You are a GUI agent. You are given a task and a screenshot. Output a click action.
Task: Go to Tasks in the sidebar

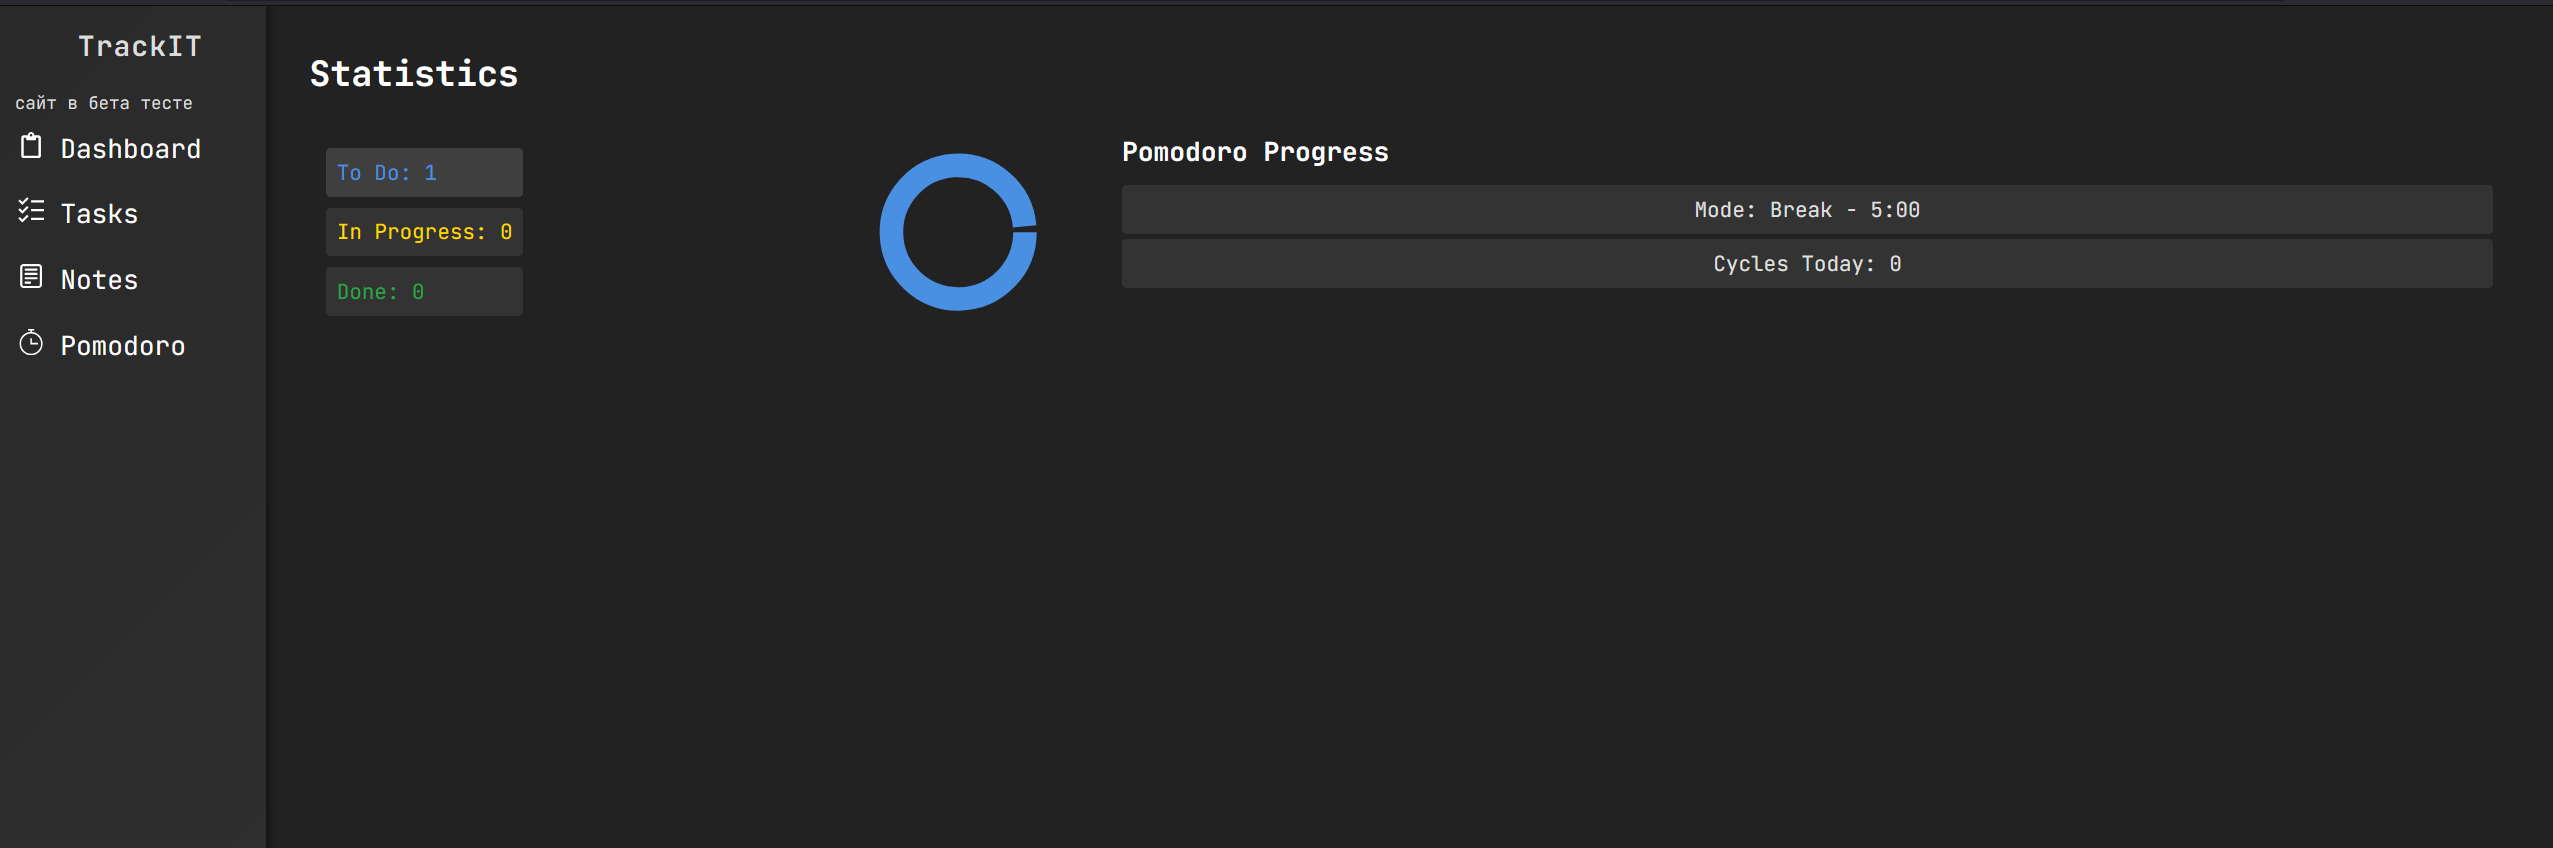[99, 214]
